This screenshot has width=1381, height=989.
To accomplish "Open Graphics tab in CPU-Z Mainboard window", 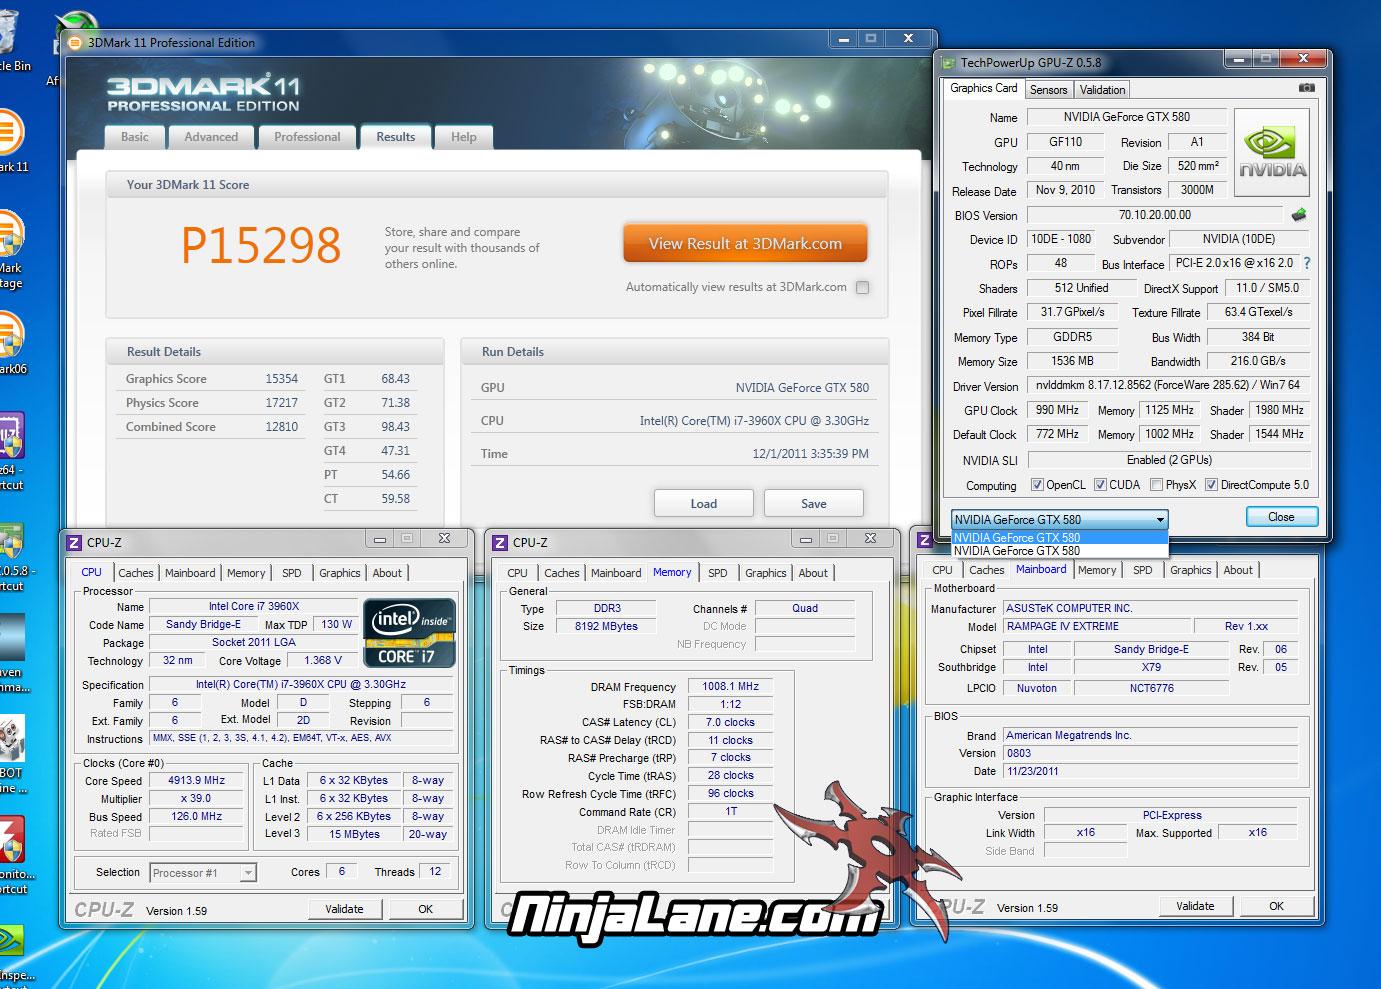I will (1190, 570).
